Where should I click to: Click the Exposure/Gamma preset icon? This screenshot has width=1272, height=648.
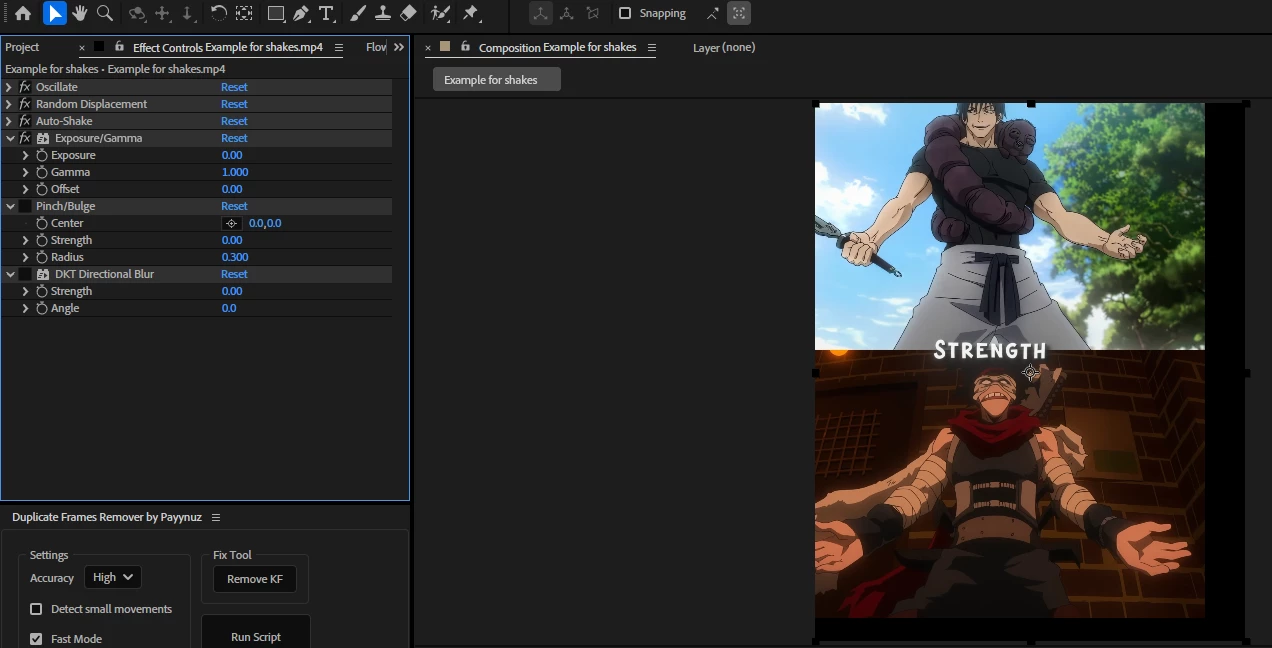(43, 138)
